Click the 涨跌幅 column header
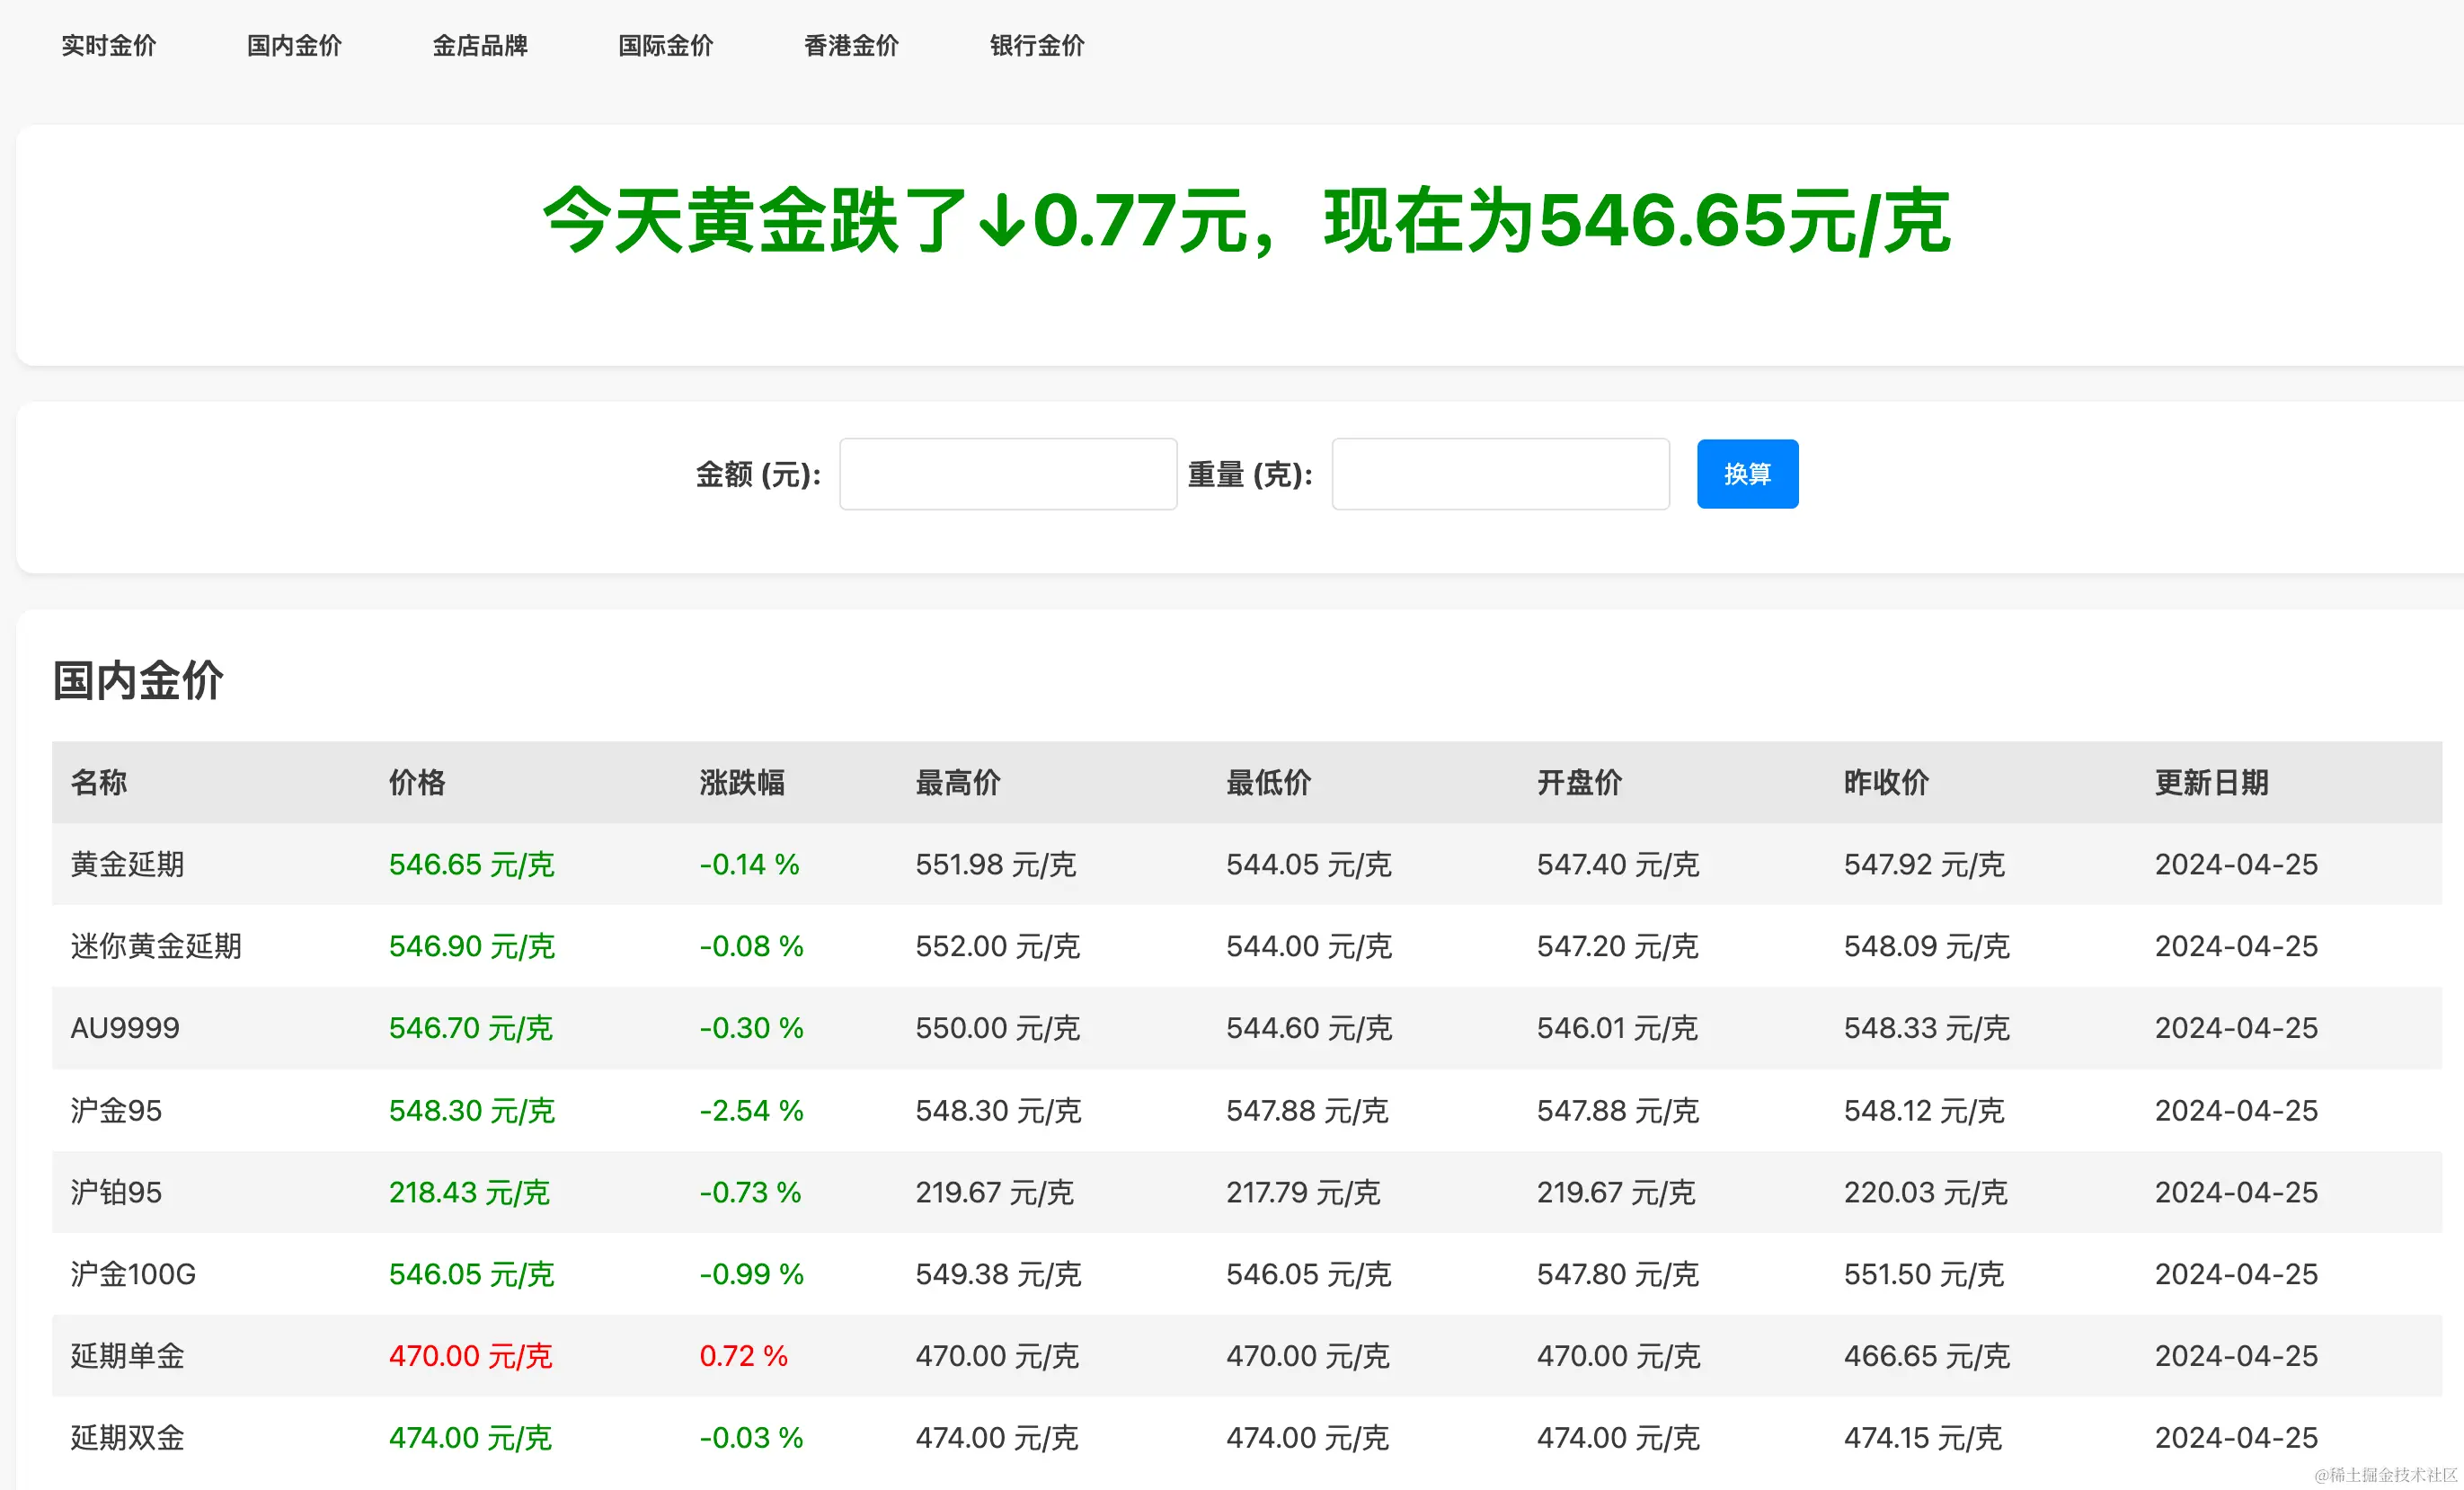2464x1490 pixels. [741, 782]
